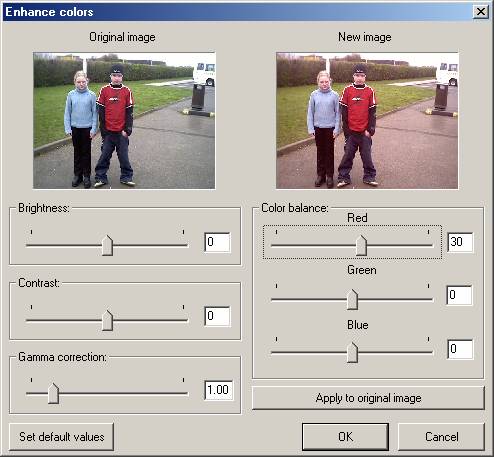
Task: Click the Red color balance slider thumb
Action: [361, 245]
